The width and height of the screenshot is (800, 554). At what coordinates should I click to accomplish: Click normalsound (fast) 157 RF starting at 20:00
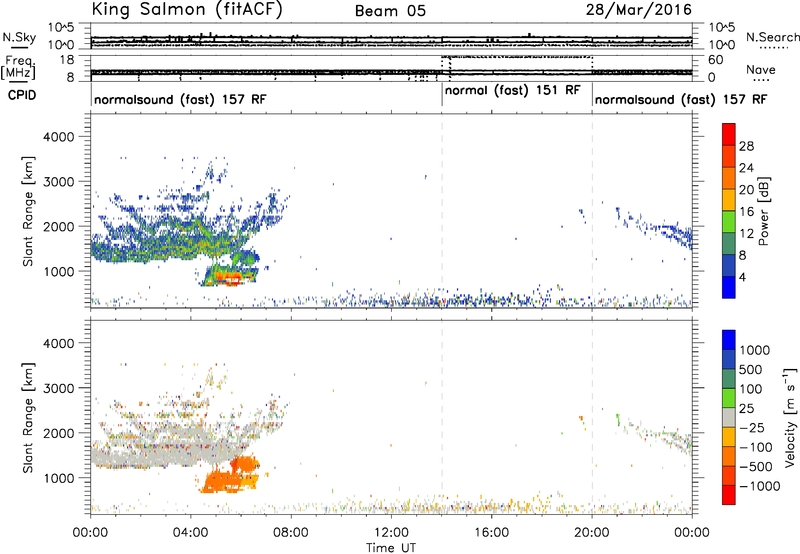click(681, 99)
